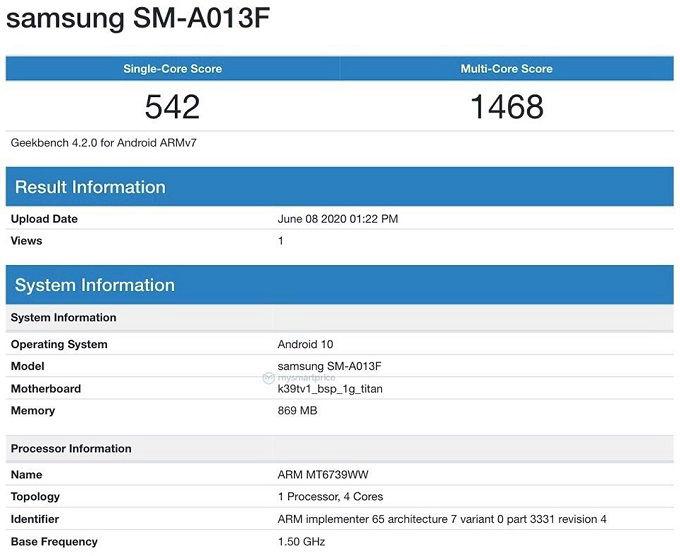Select the Single-Core Score header
Viewport: 680px width, 556px height.
point(173,69)
